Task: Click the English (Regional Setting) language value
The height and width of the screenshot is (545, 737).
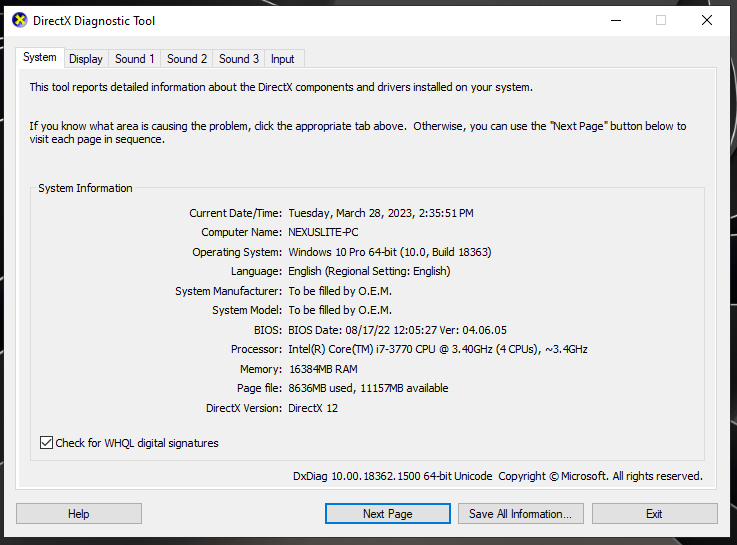Action: 369,271
